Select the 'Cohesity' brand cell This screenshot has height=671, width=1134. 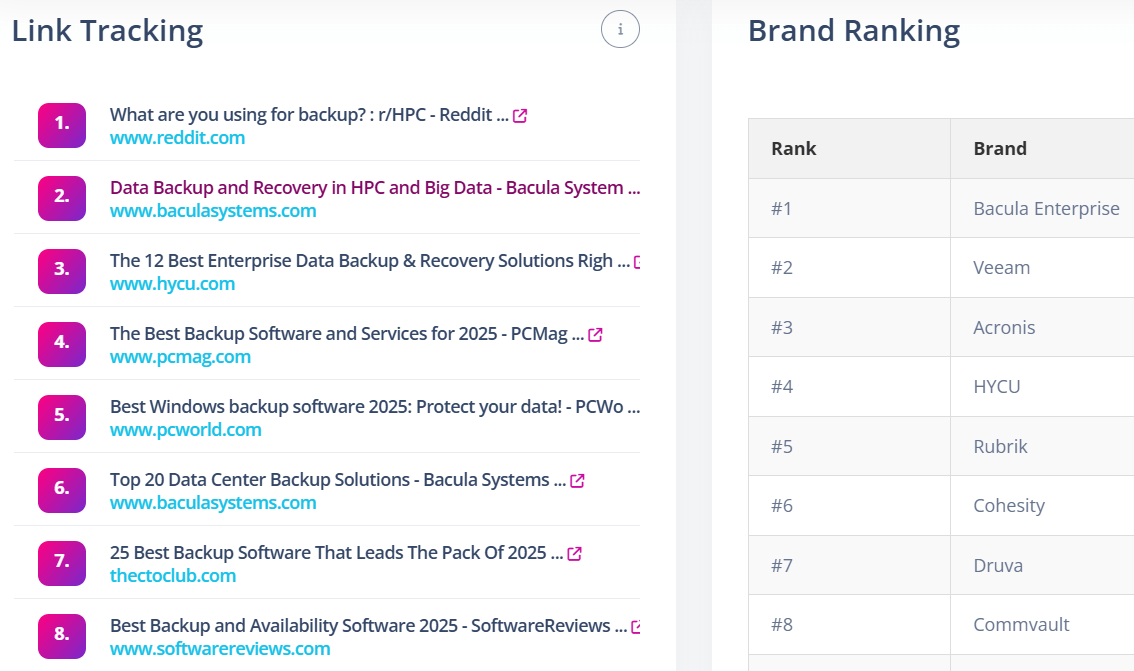[x=1042, y=505]
